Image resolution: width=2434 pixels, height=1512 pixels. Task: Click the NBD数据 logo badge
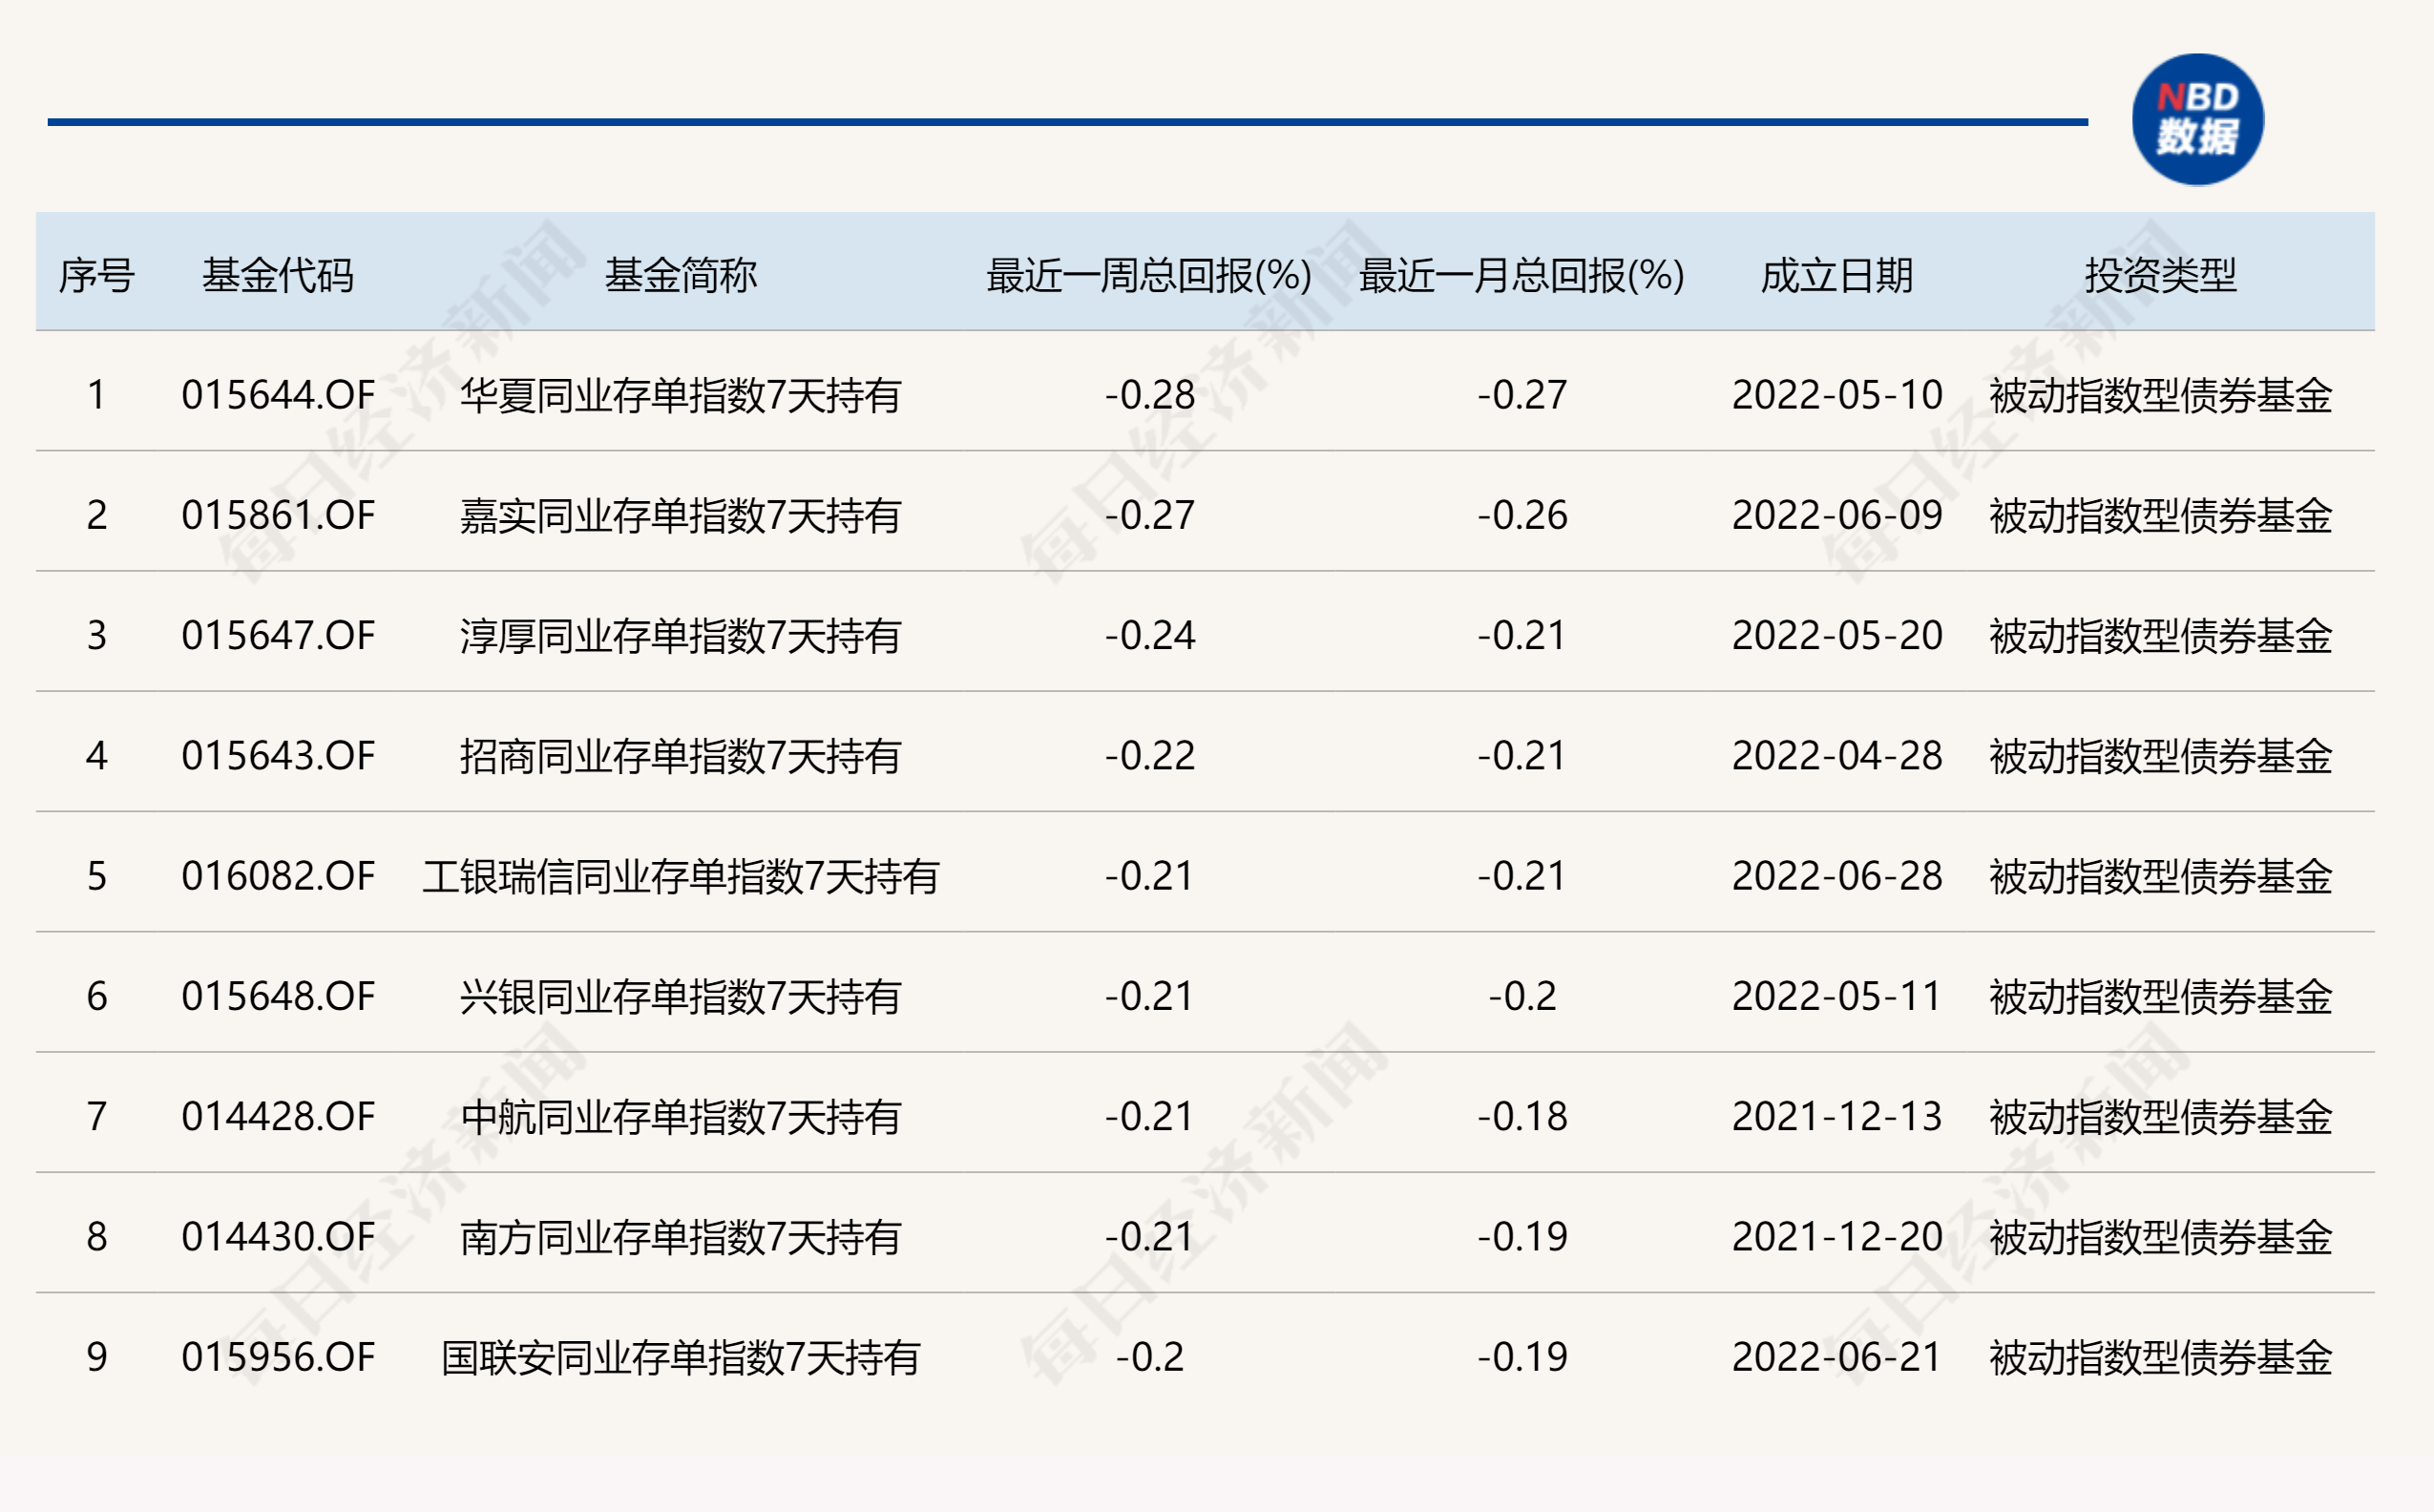(x=2197, y=119)
